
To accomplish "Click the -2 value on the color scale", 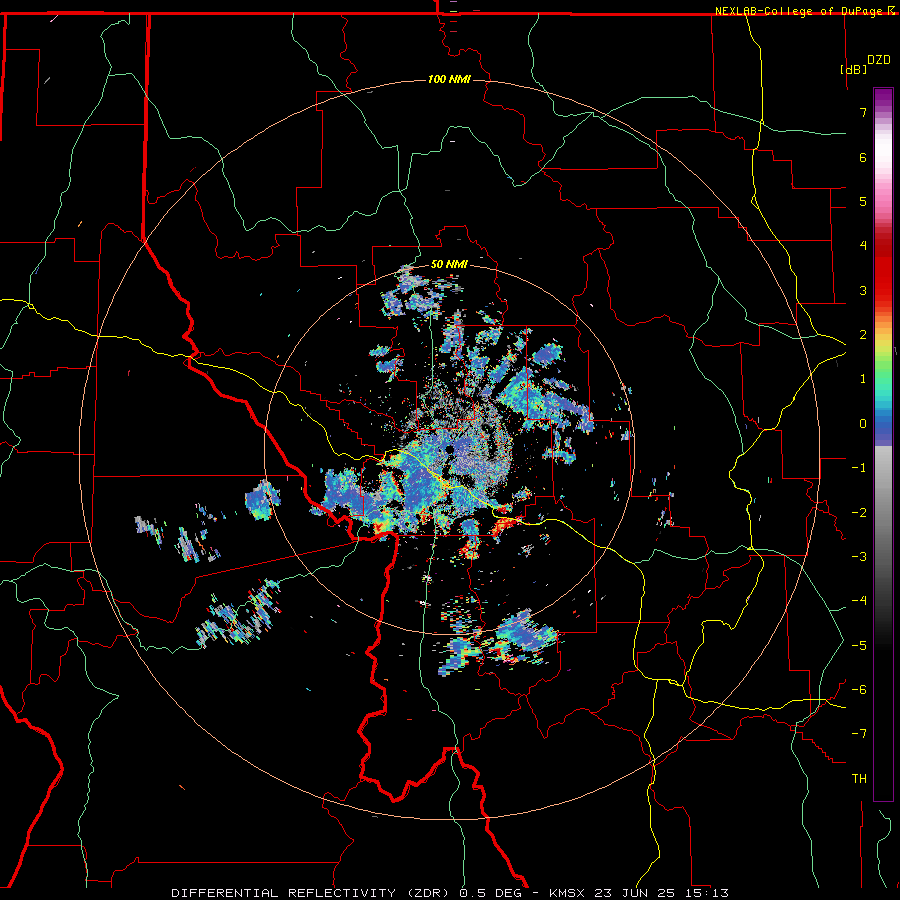I will (859, 513).
